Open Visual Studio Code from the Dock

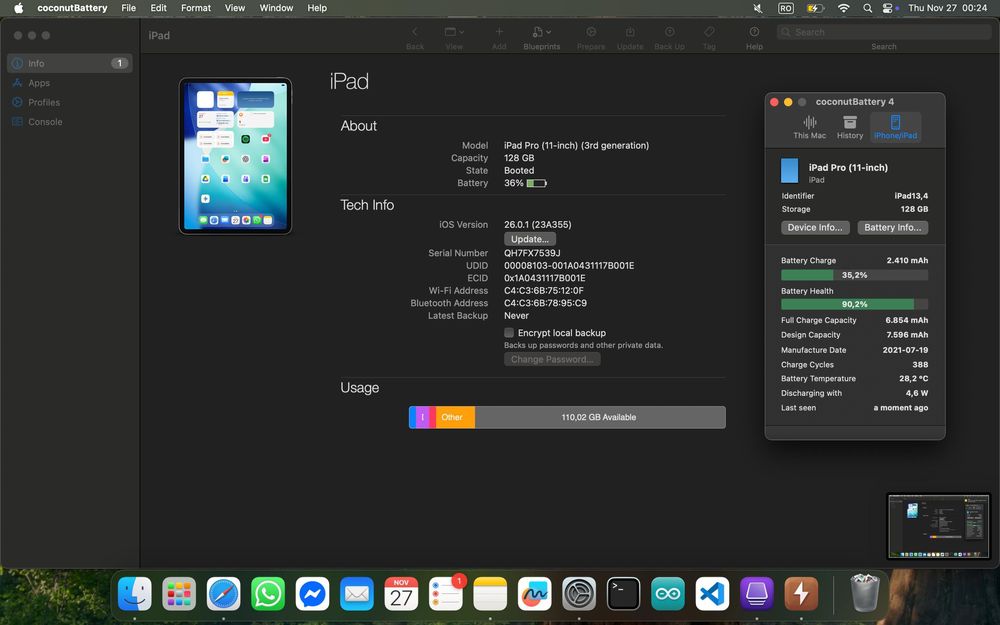(712, 594)
